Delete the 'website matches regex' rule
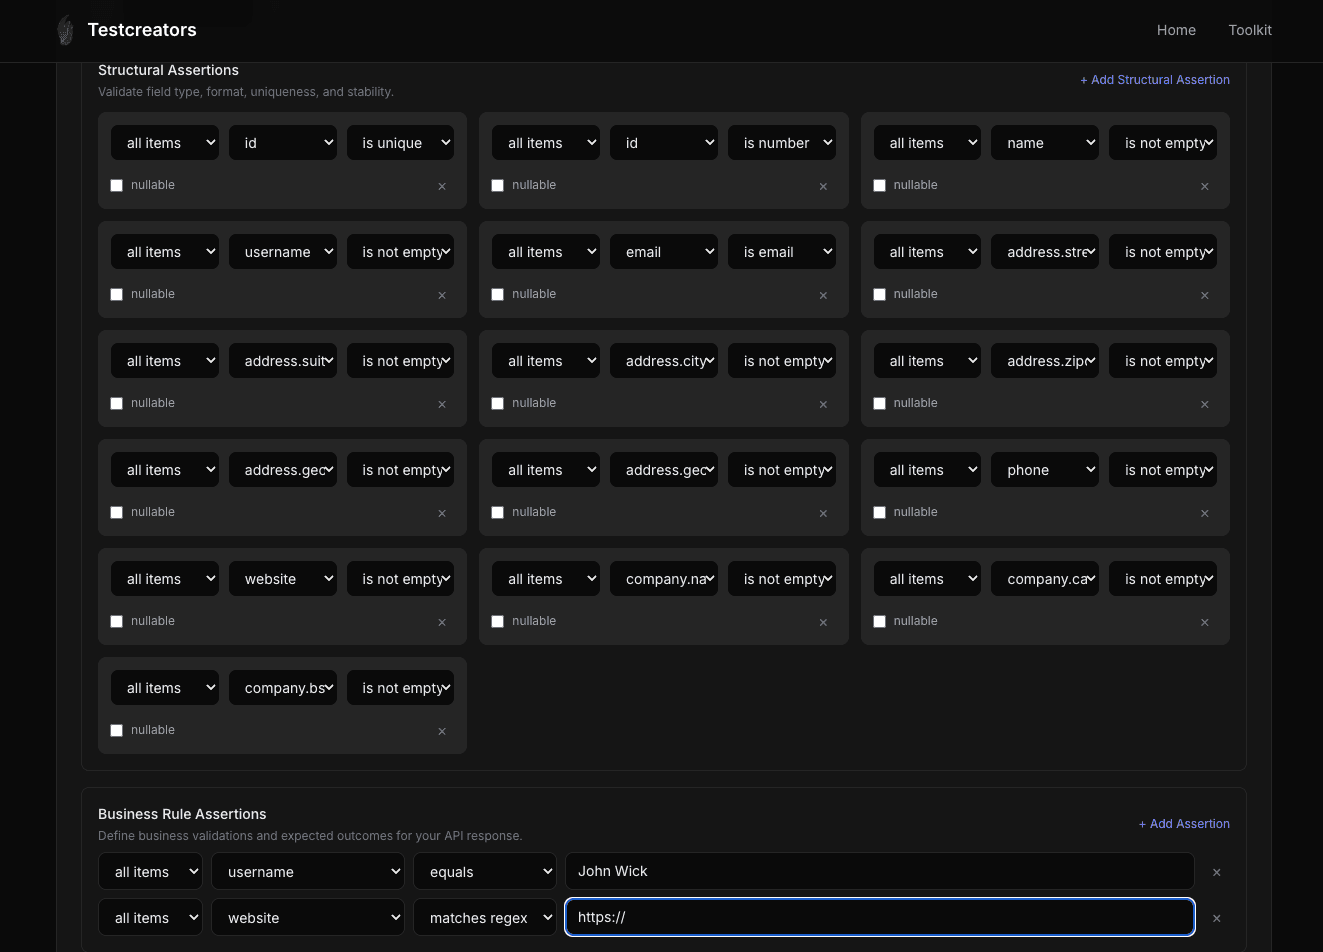 tap(1216, 918)
